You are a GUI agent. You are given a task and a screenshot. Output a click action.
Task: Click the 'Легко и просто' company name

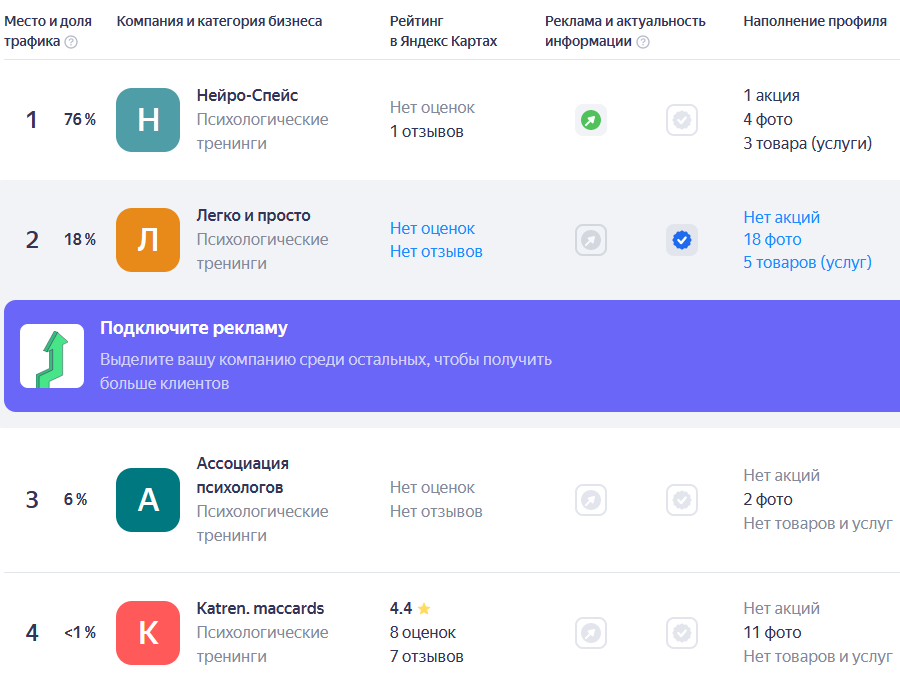tap(254, 216)
